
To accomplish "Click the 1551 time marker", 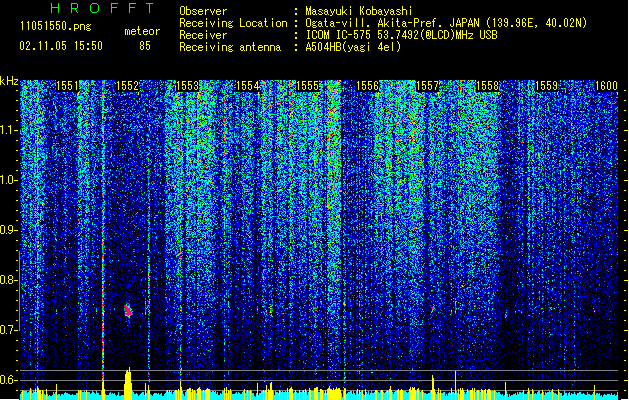I will 67,86.
